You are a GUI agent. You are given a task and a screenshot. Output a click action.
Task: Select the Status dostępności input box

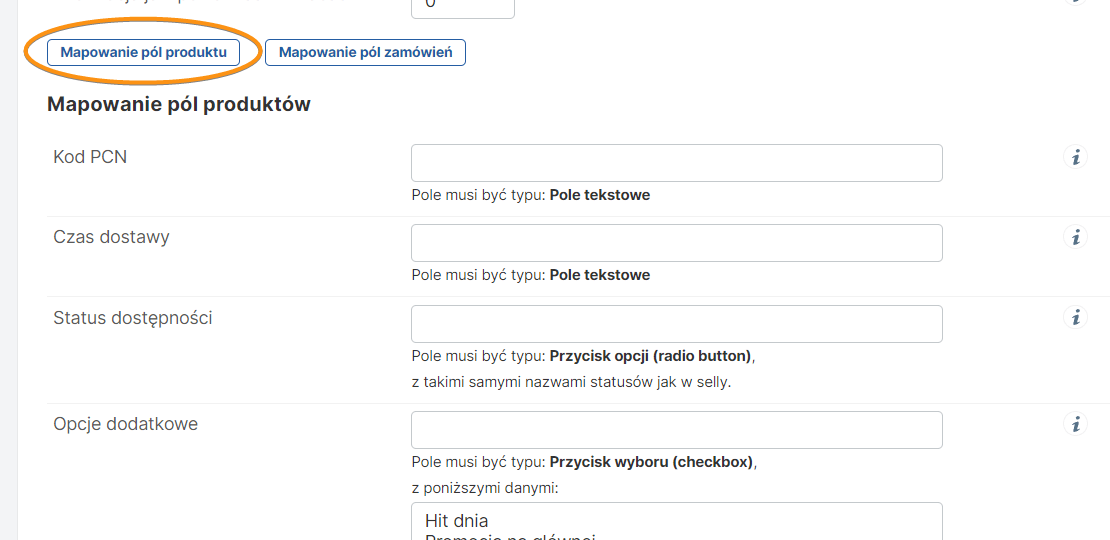coord(676,324)
